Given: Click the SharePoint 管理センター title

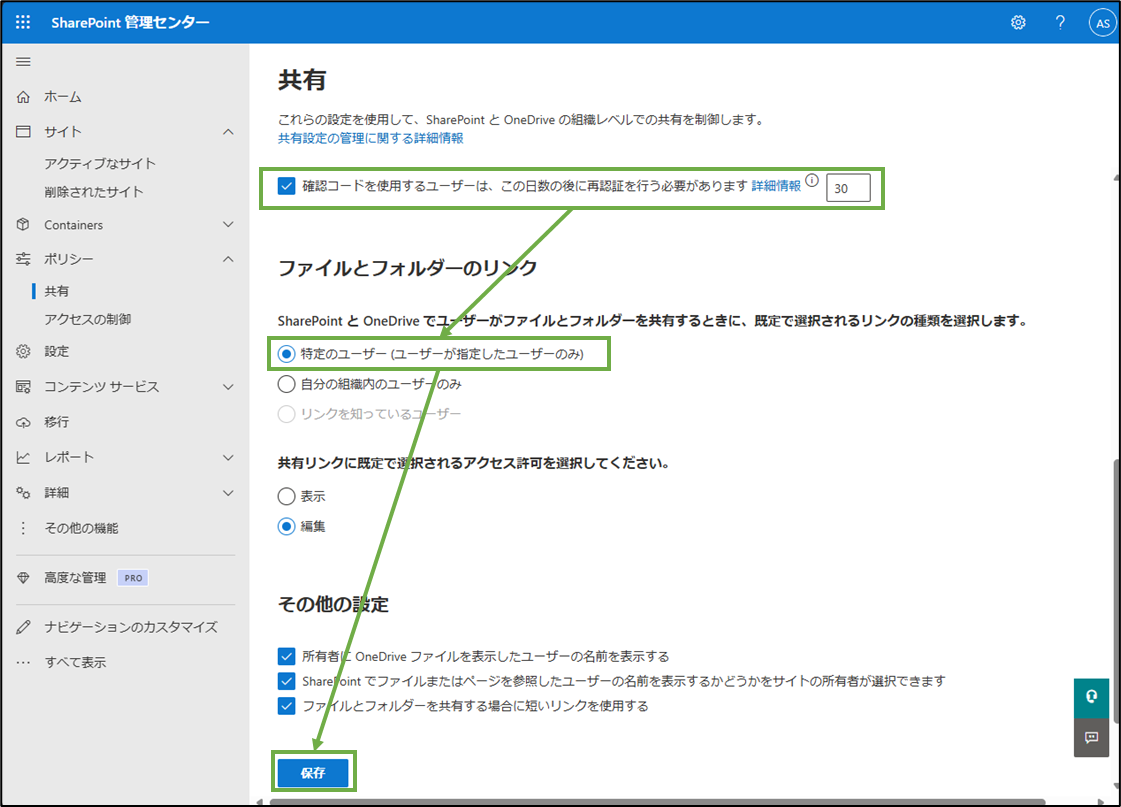Looking at the screenshot, I should pyautogui.click(x=130, y=22).
